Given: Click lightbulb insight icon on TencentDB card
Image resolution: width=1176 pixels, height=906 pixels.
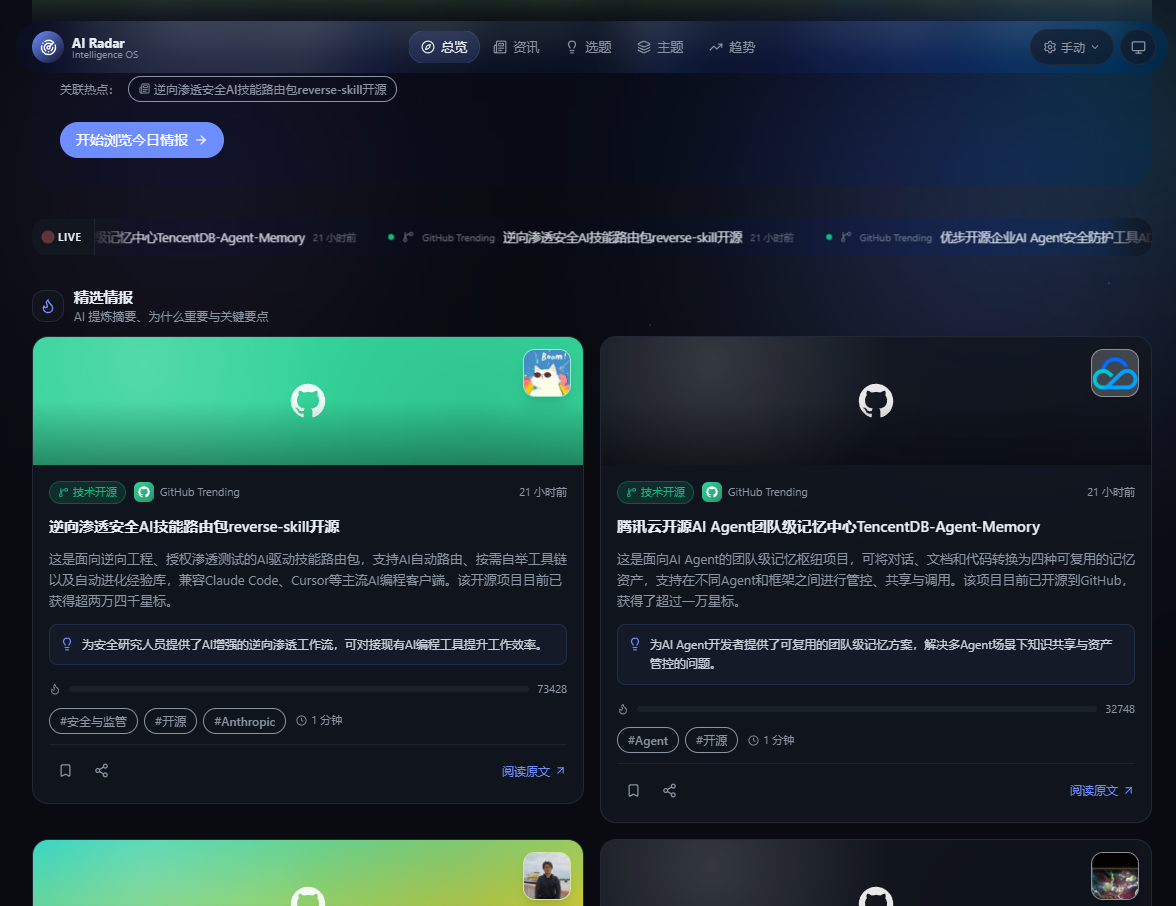Looking at the screenshot, I should [x=634, y=644].
